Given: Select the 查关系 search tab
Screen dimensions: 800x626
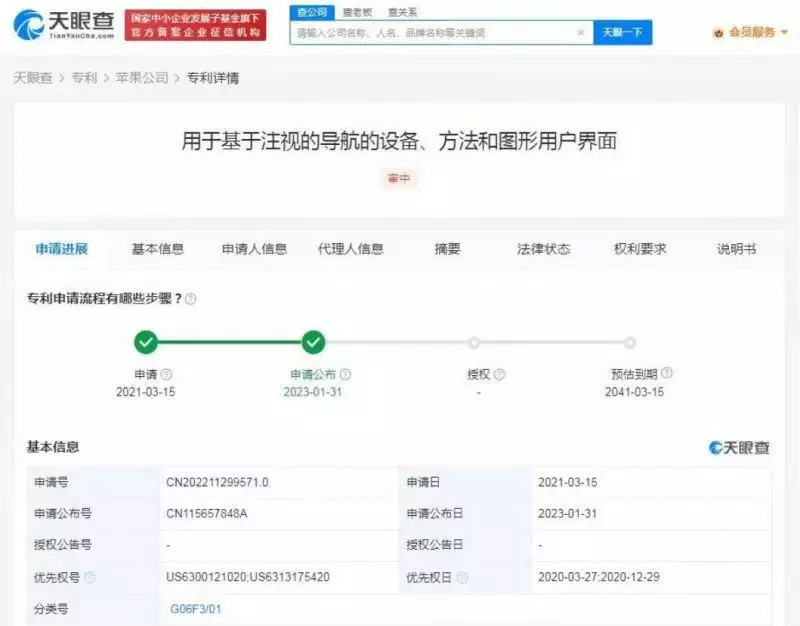Looking at the screenshot, I should coord(402,12).
